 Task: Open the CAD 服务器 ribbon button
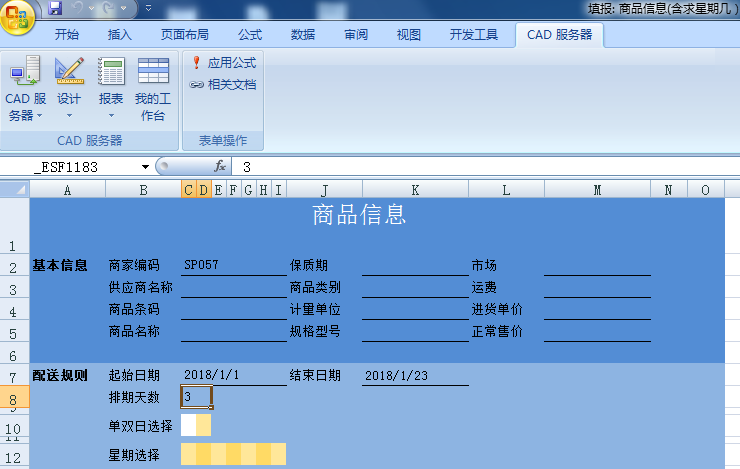(25, 88)
